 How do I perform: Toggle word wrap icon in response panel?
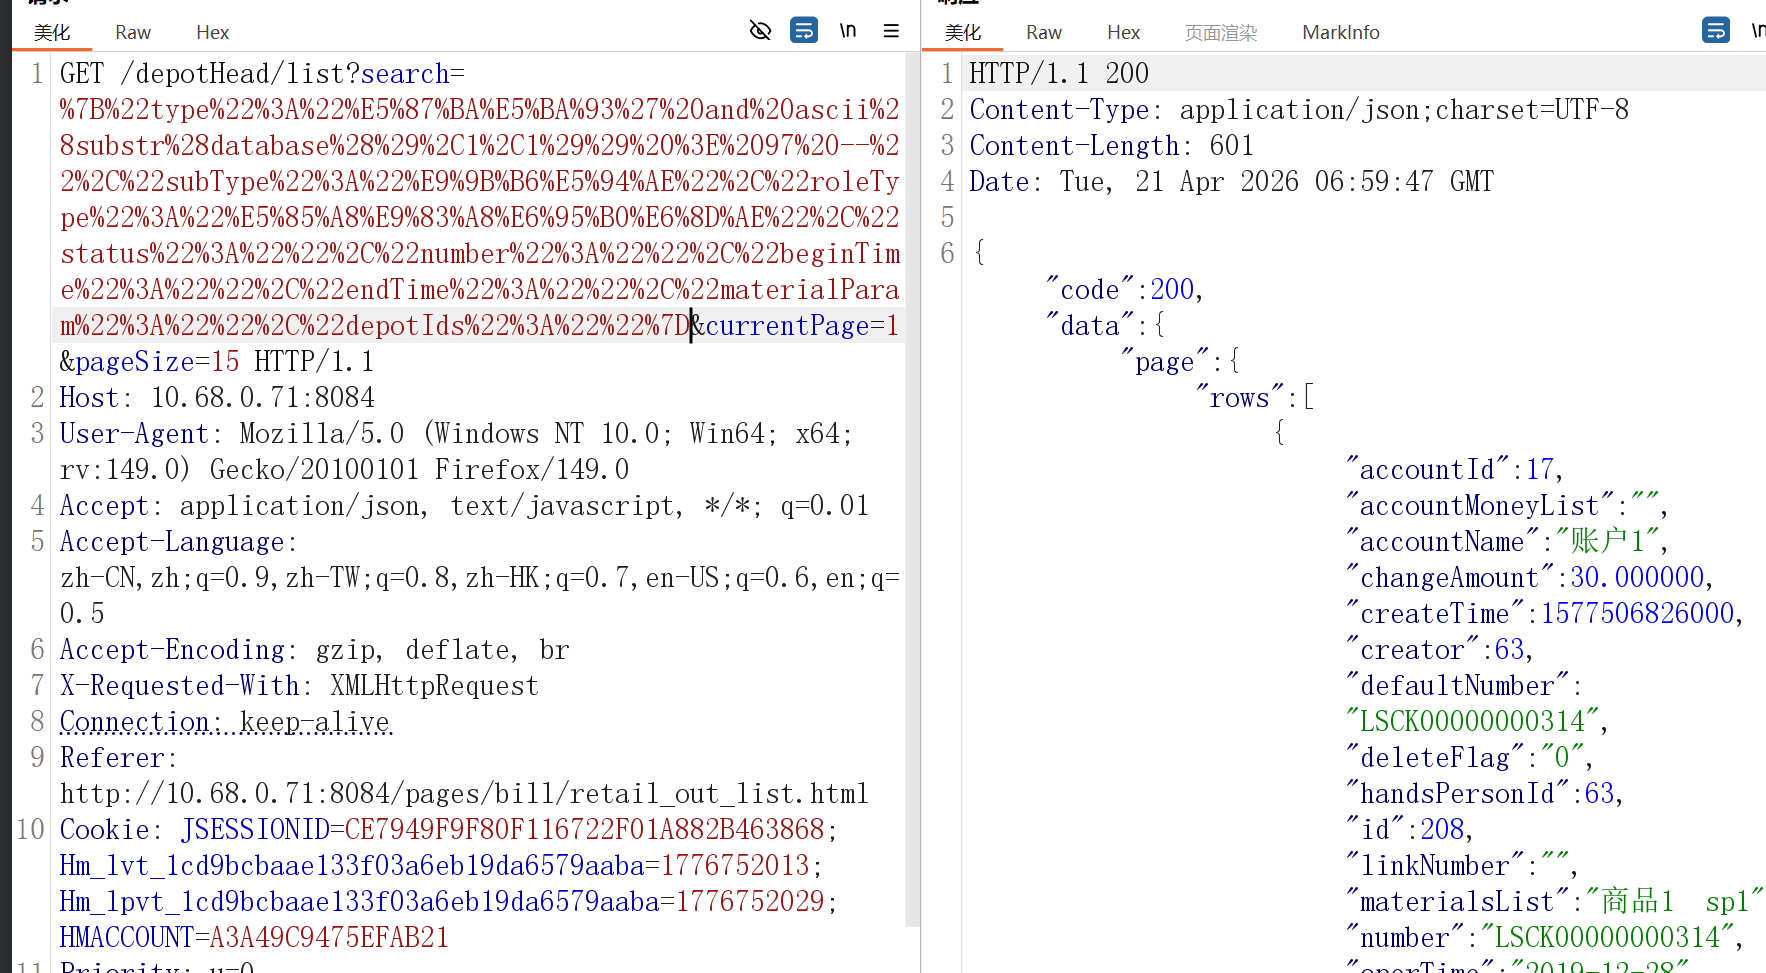pyautogui.click(x=1716, y=31)
